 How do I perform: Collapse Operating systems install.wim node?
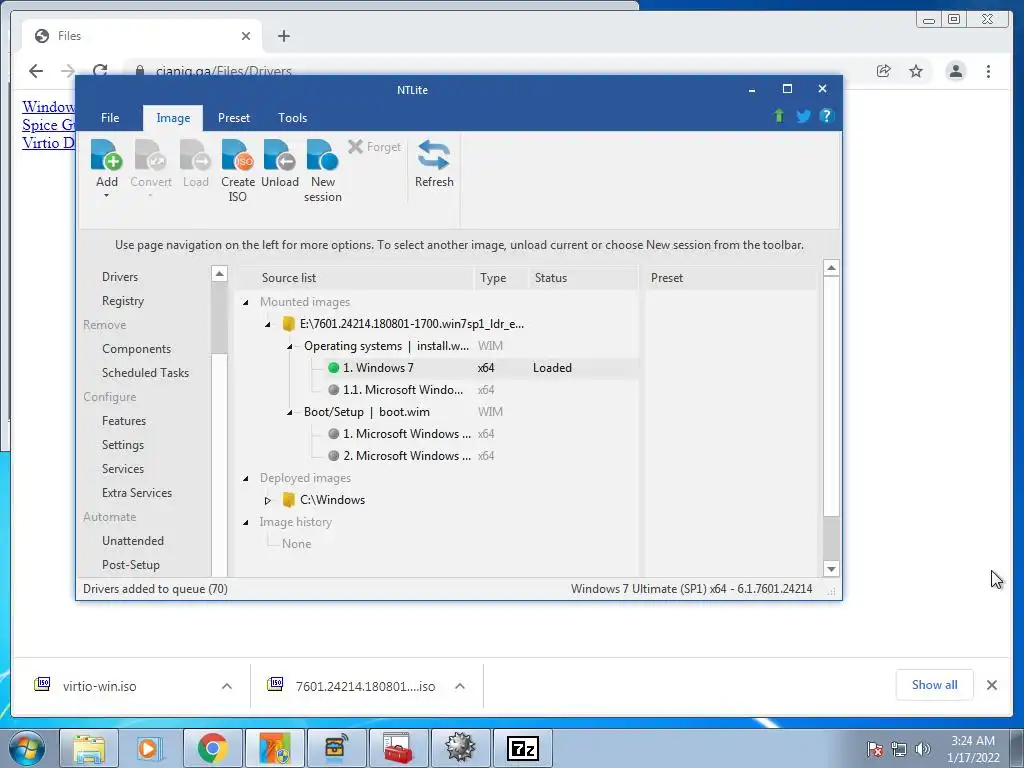289,347
